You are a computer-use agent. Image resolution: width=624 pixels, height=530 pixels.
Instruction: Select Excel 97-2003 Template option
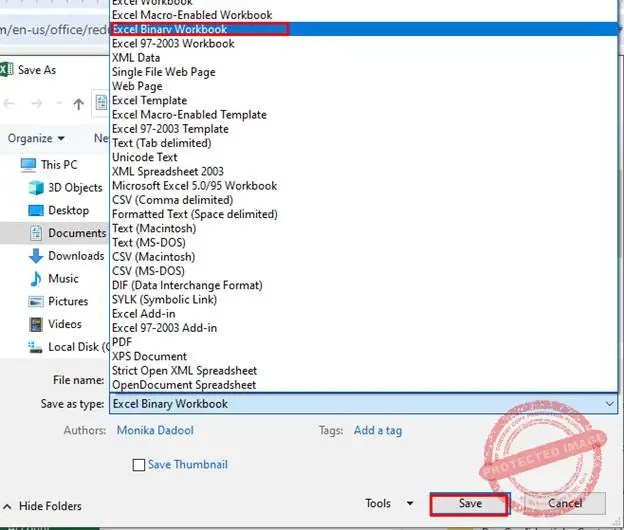click(x=363, y=129)
